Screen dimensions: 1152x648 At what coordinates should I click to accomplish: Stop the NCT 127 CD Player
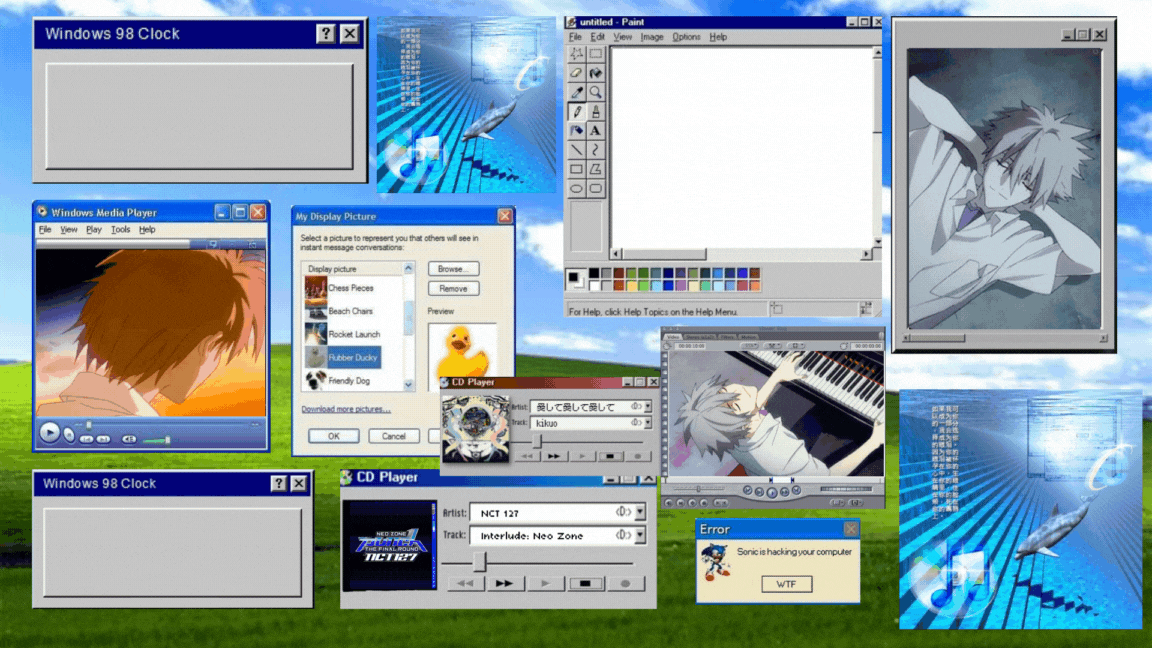pyautogui.click(x=586, y=583)
